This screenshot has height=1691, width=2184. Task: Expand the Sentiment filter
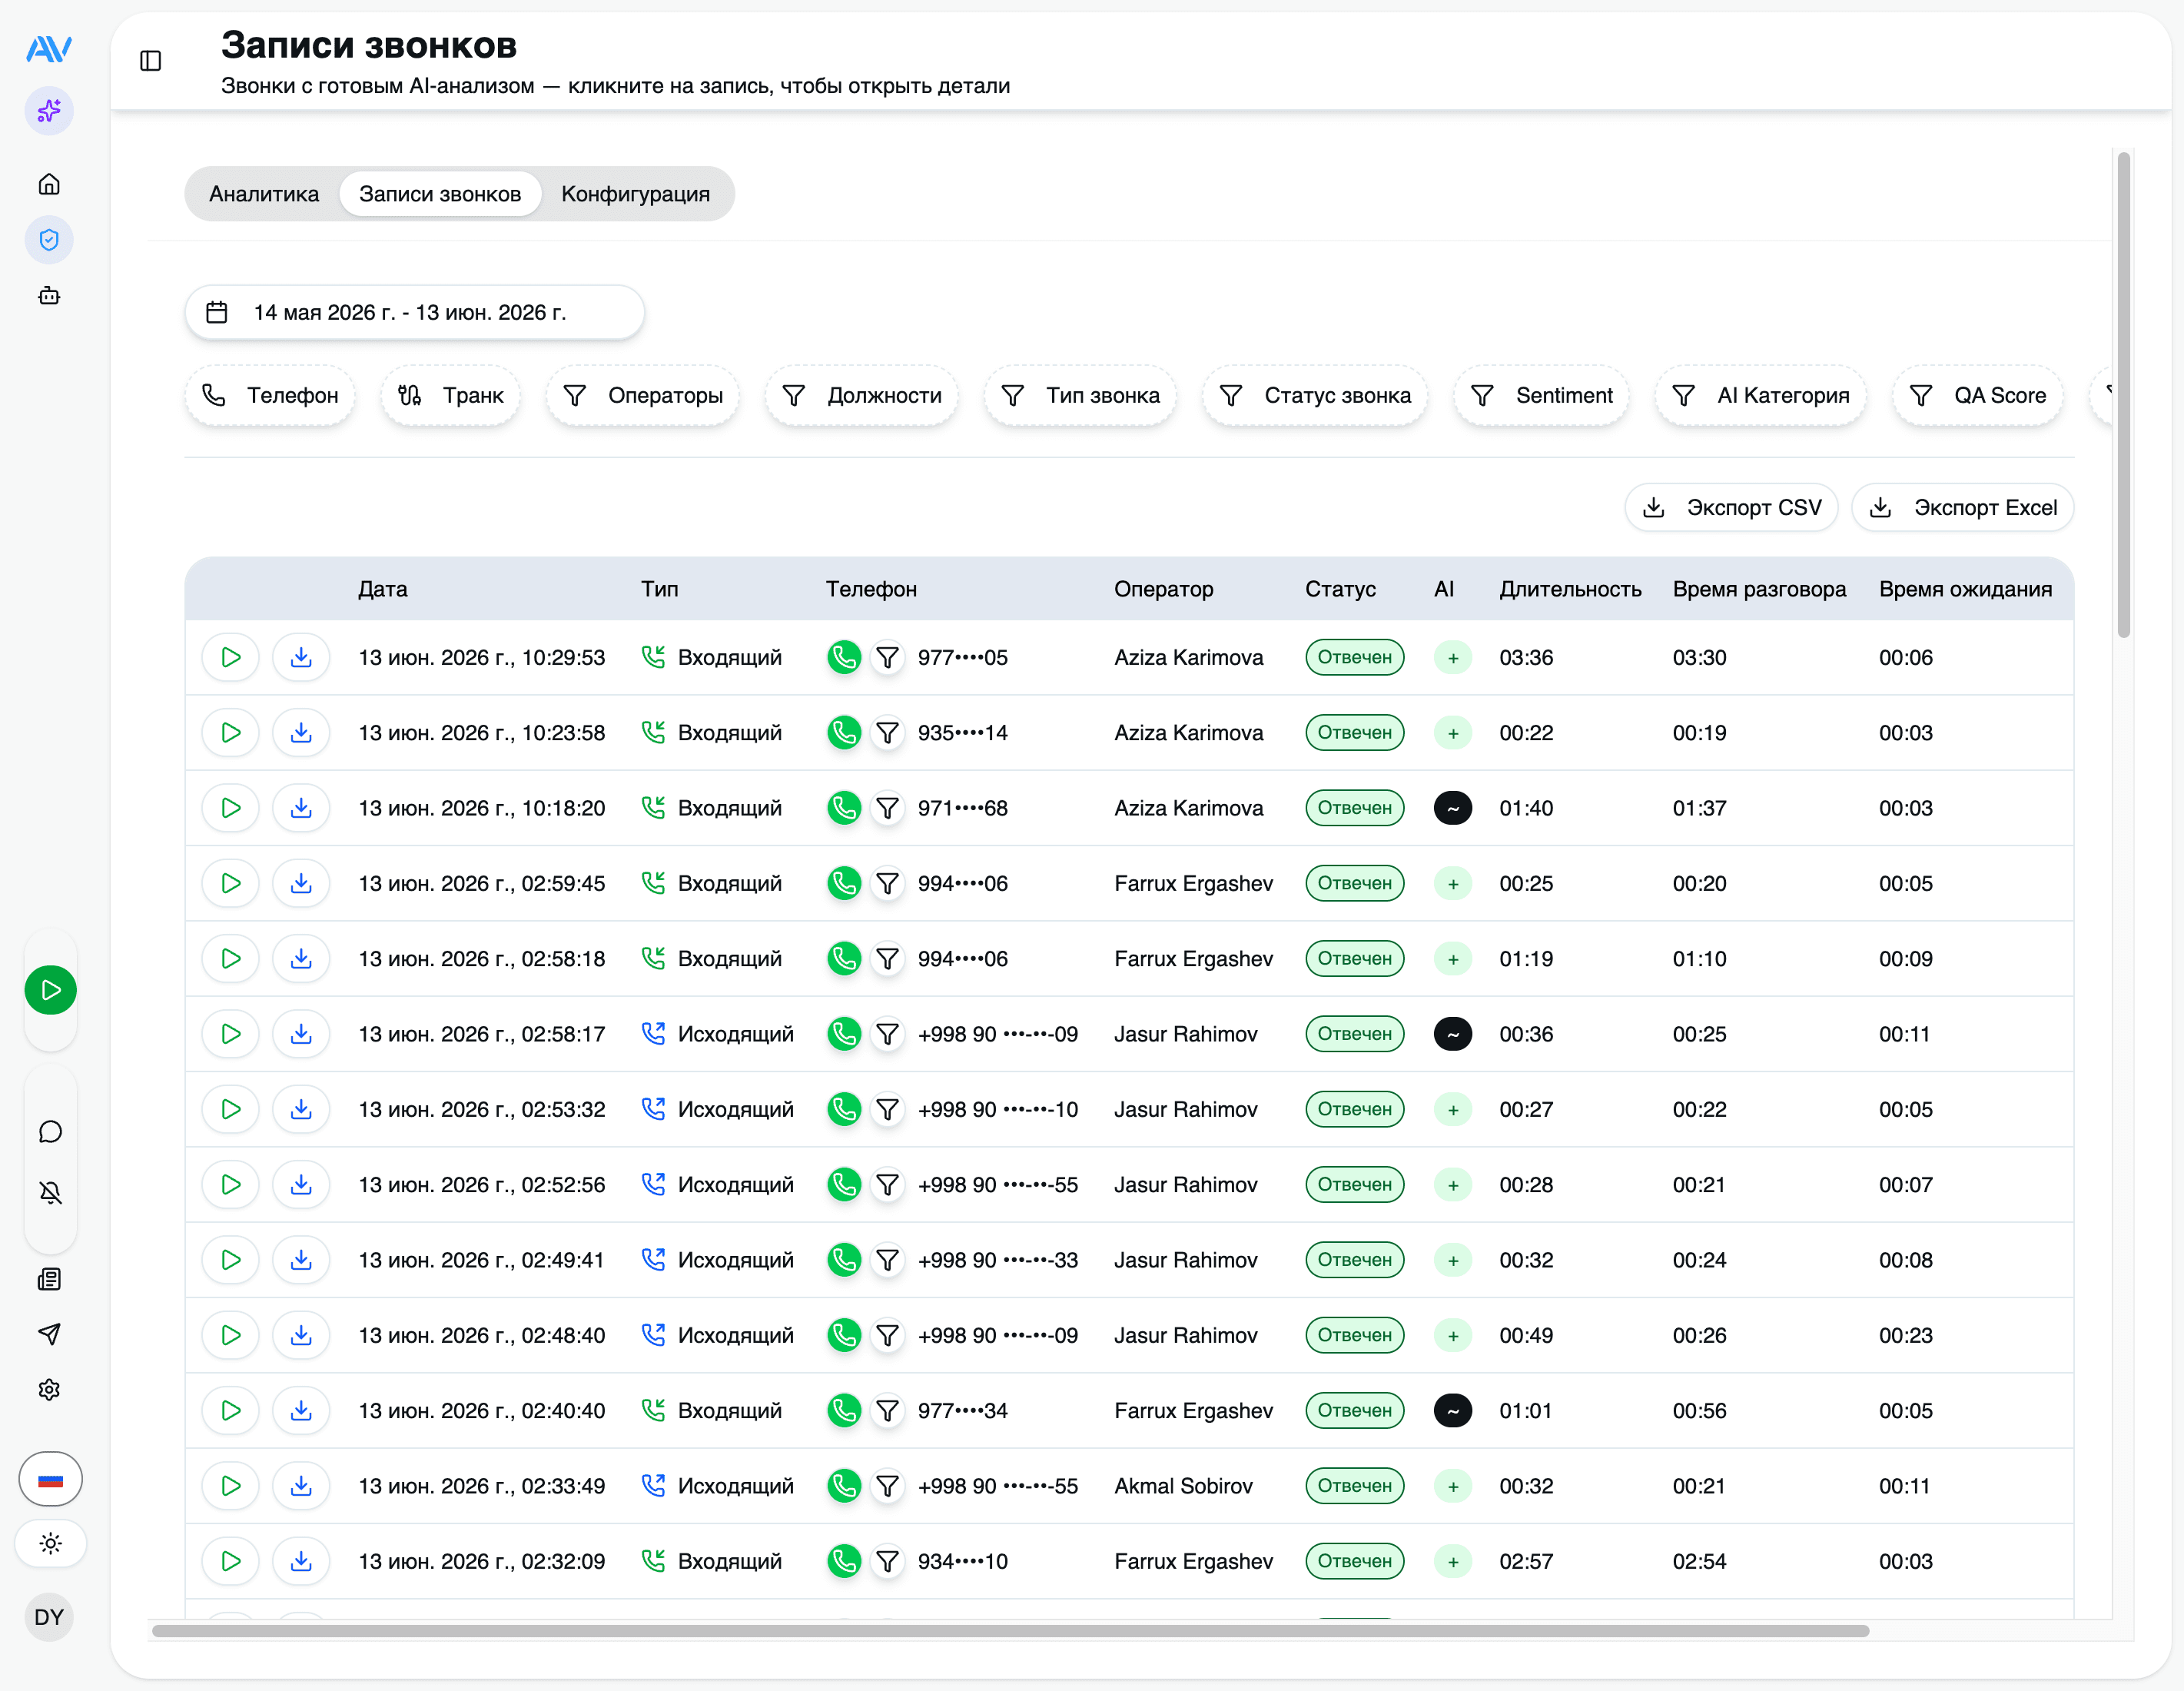pos(1541,396)
